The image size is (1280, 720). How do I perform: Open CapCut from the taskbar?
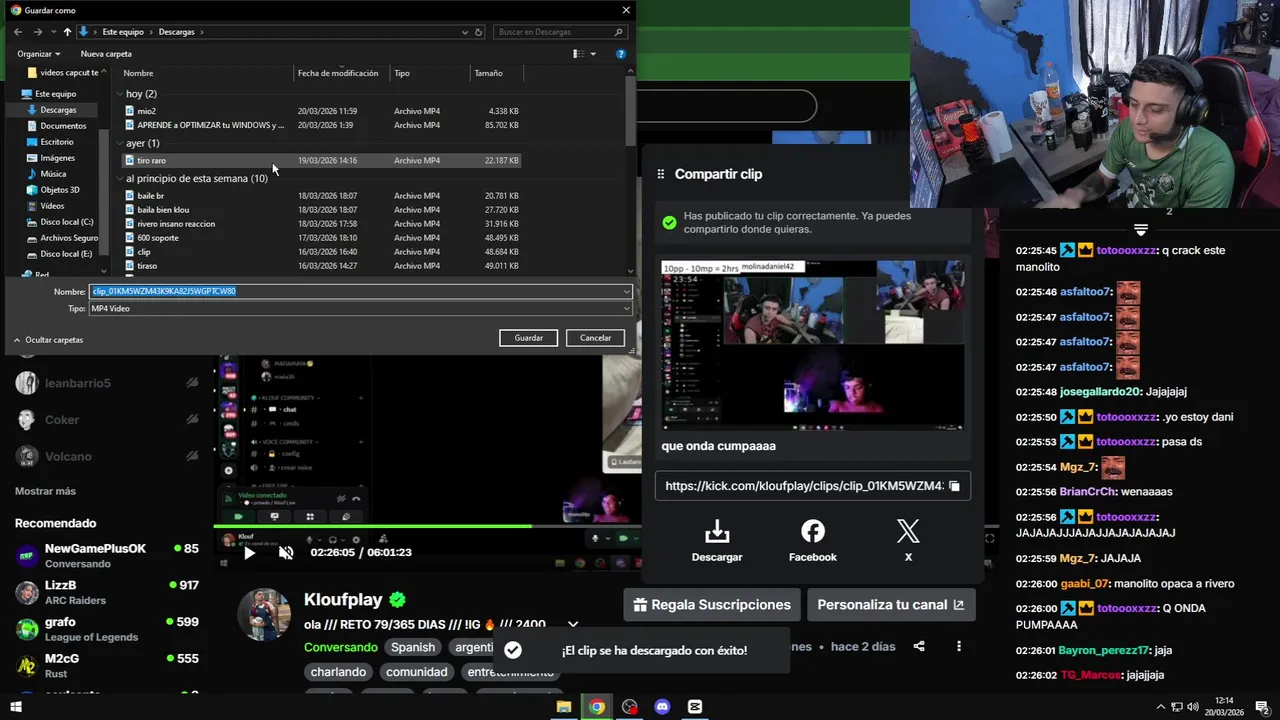click(695, 707)
